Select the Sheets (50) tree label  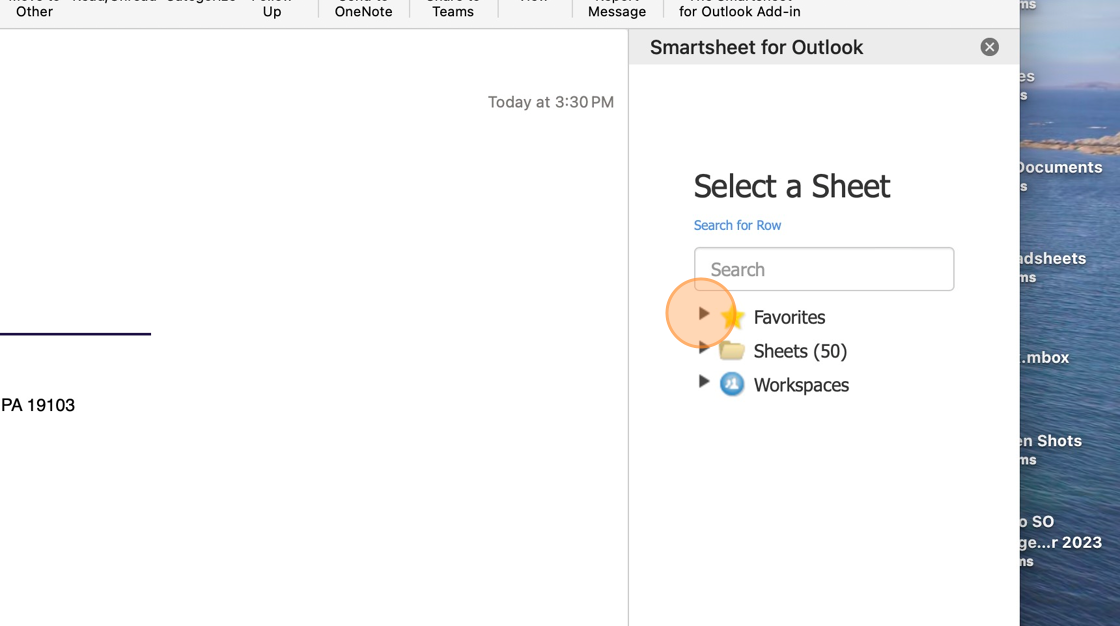point(800,352)
